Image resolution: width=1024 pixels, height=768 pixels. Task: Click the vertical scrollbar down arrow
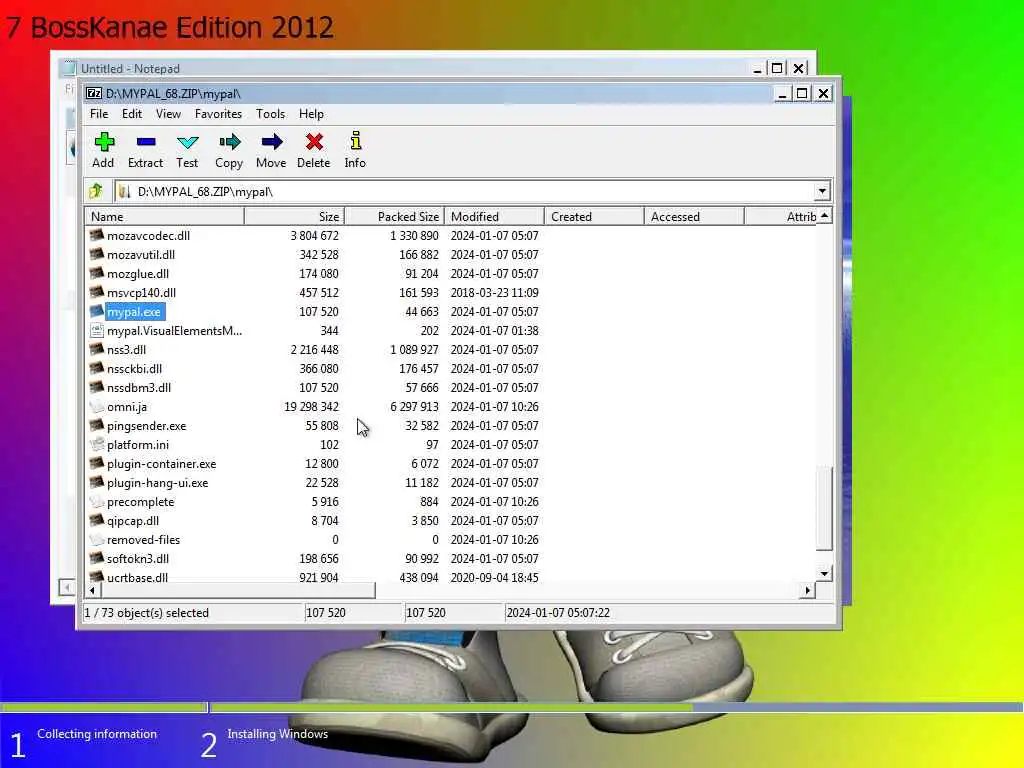[x=825, y=573]
